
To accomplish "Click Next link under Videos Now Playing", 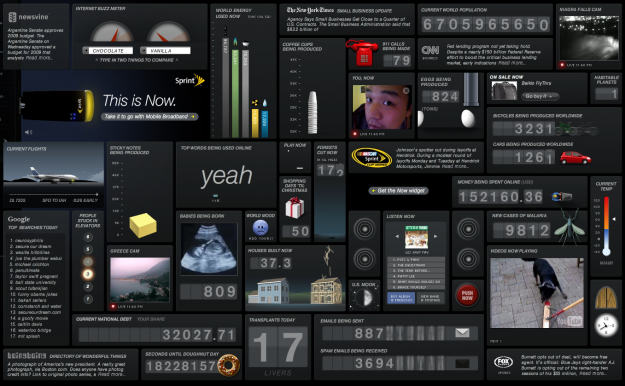I will pyautogui.click(x=495, y=341).
